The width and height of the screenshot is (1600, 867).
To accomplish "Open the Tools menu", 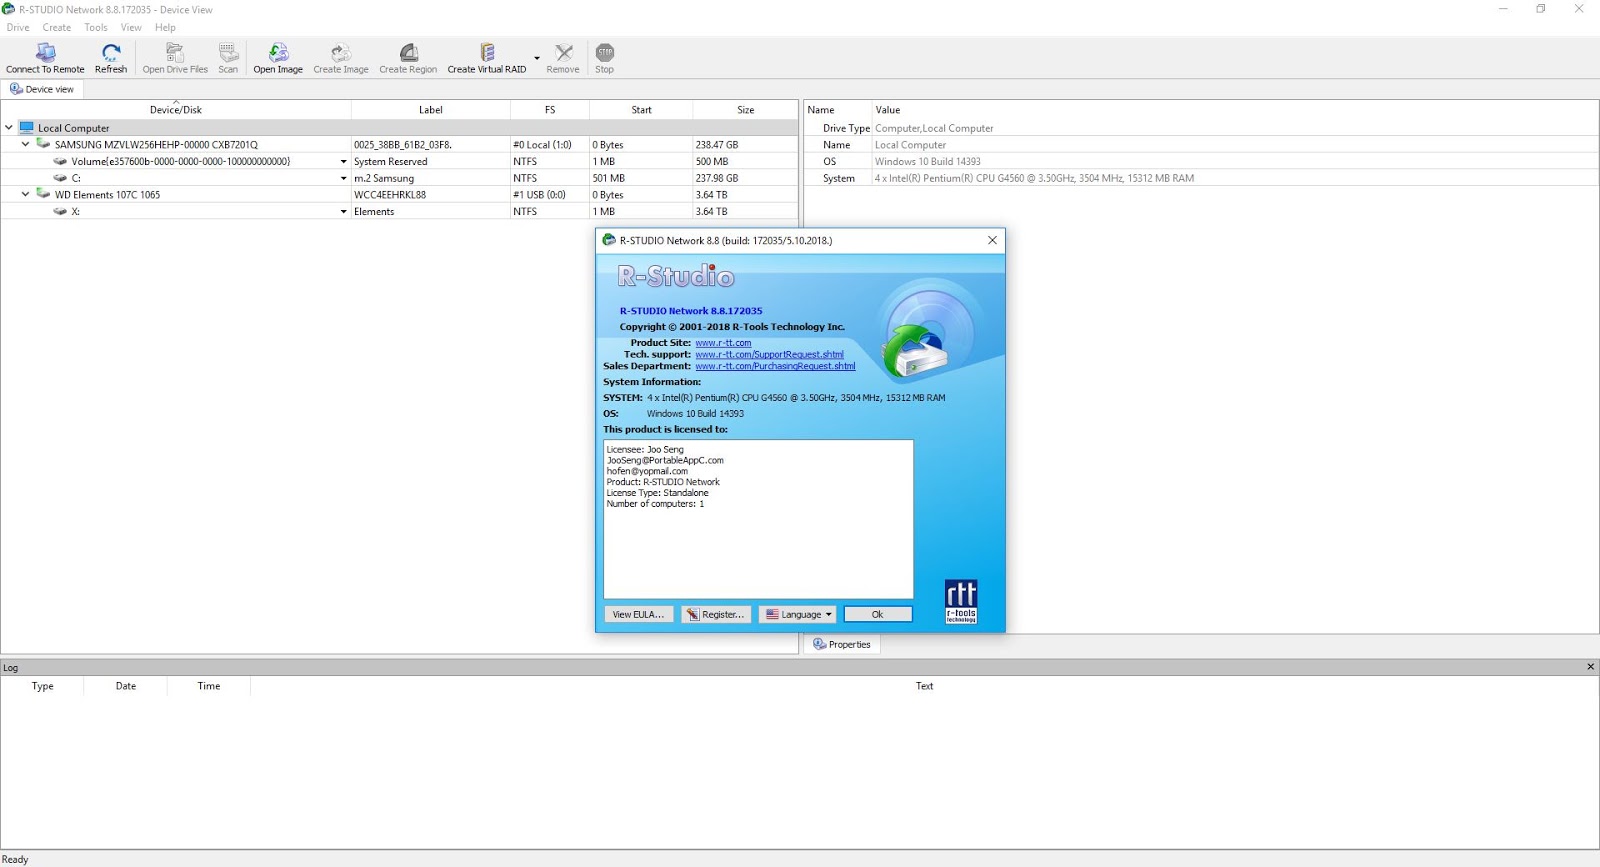I will (96, 28).
